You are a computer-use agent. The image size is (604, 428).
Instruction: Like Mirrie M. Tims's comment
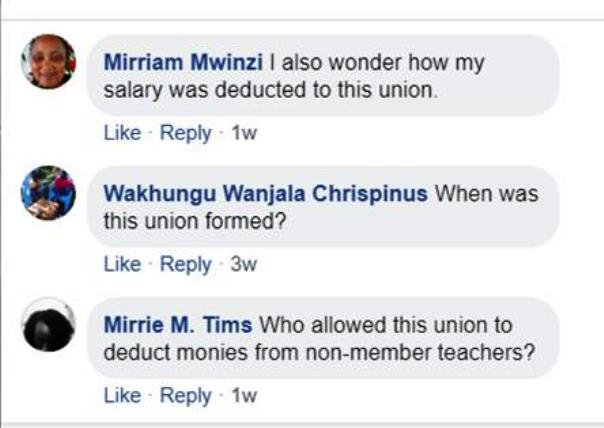click(122, 395)
